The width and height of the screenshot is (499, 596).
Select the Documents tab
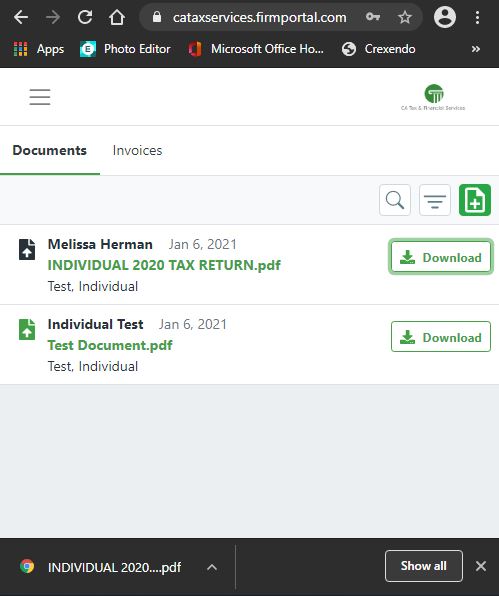click(x=50, y=151)
